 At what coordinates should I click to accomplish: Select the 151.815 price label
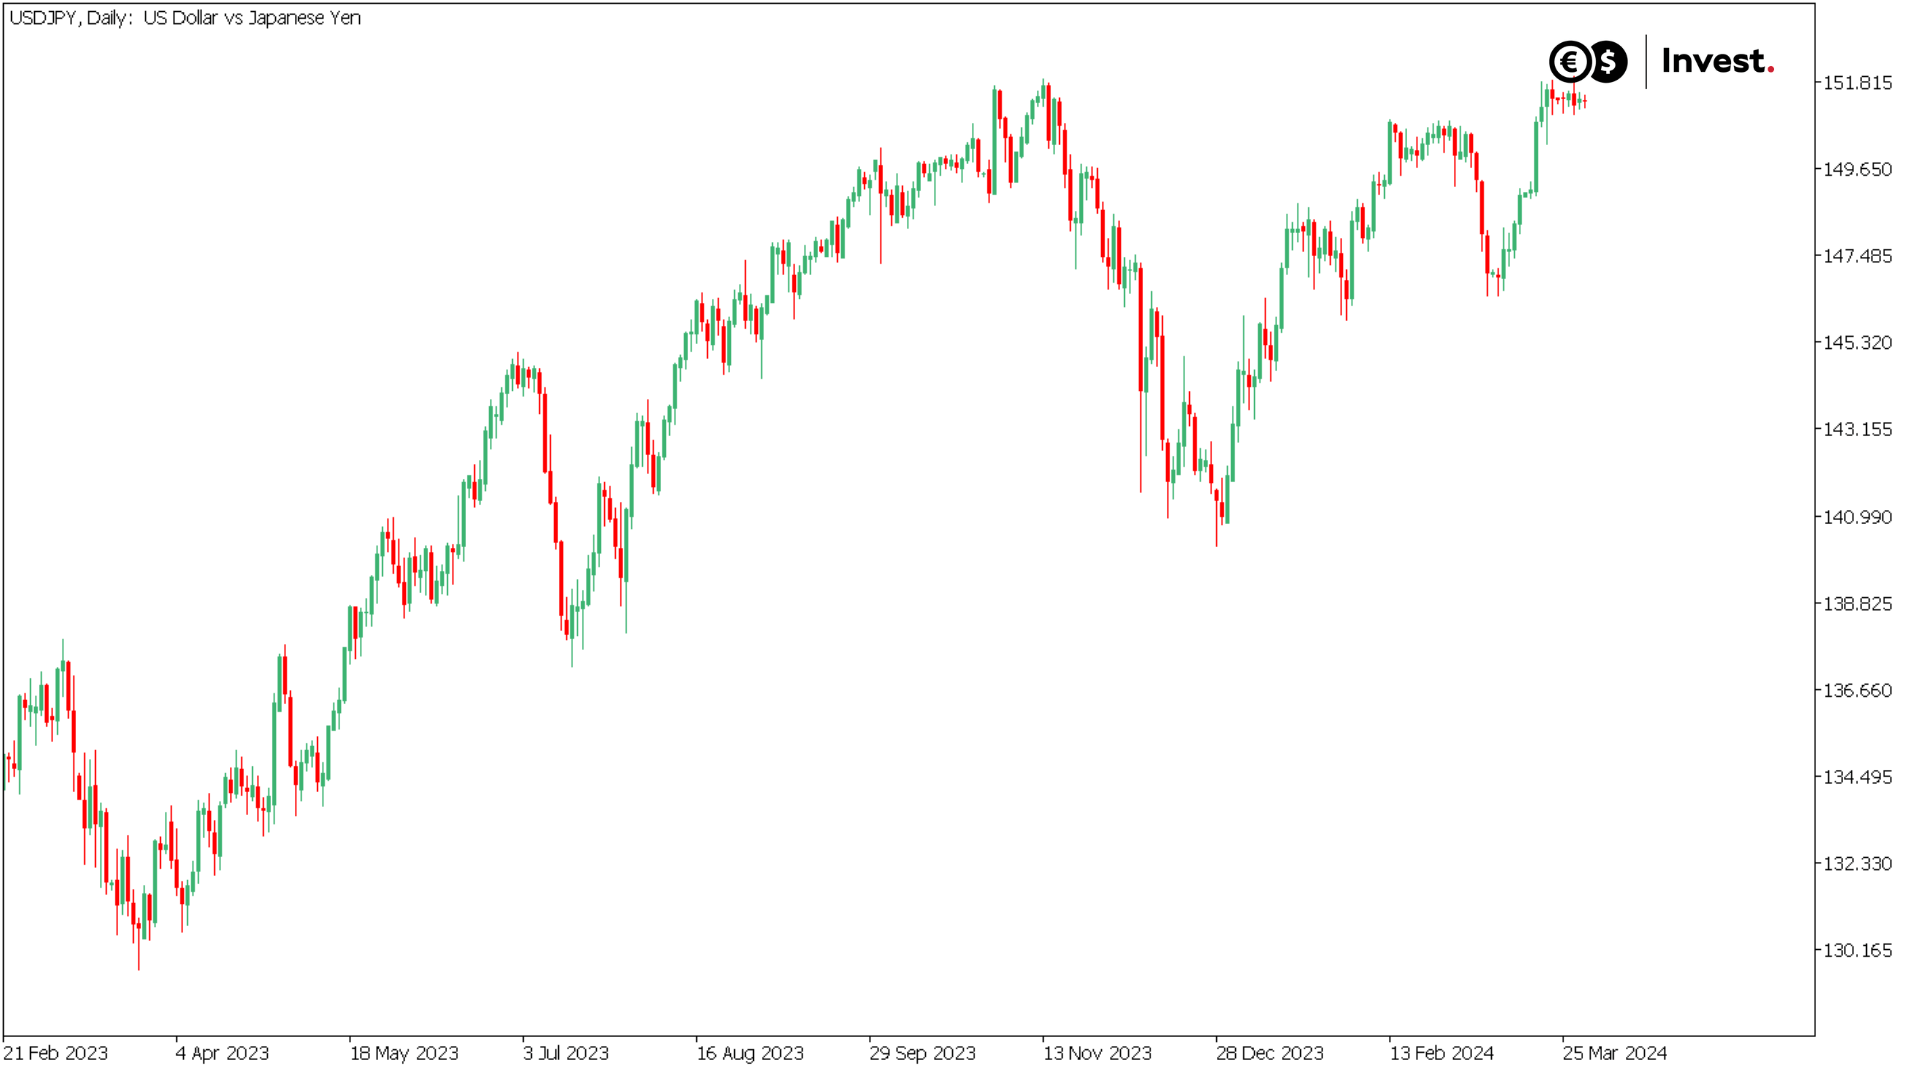click(1857, 83)
